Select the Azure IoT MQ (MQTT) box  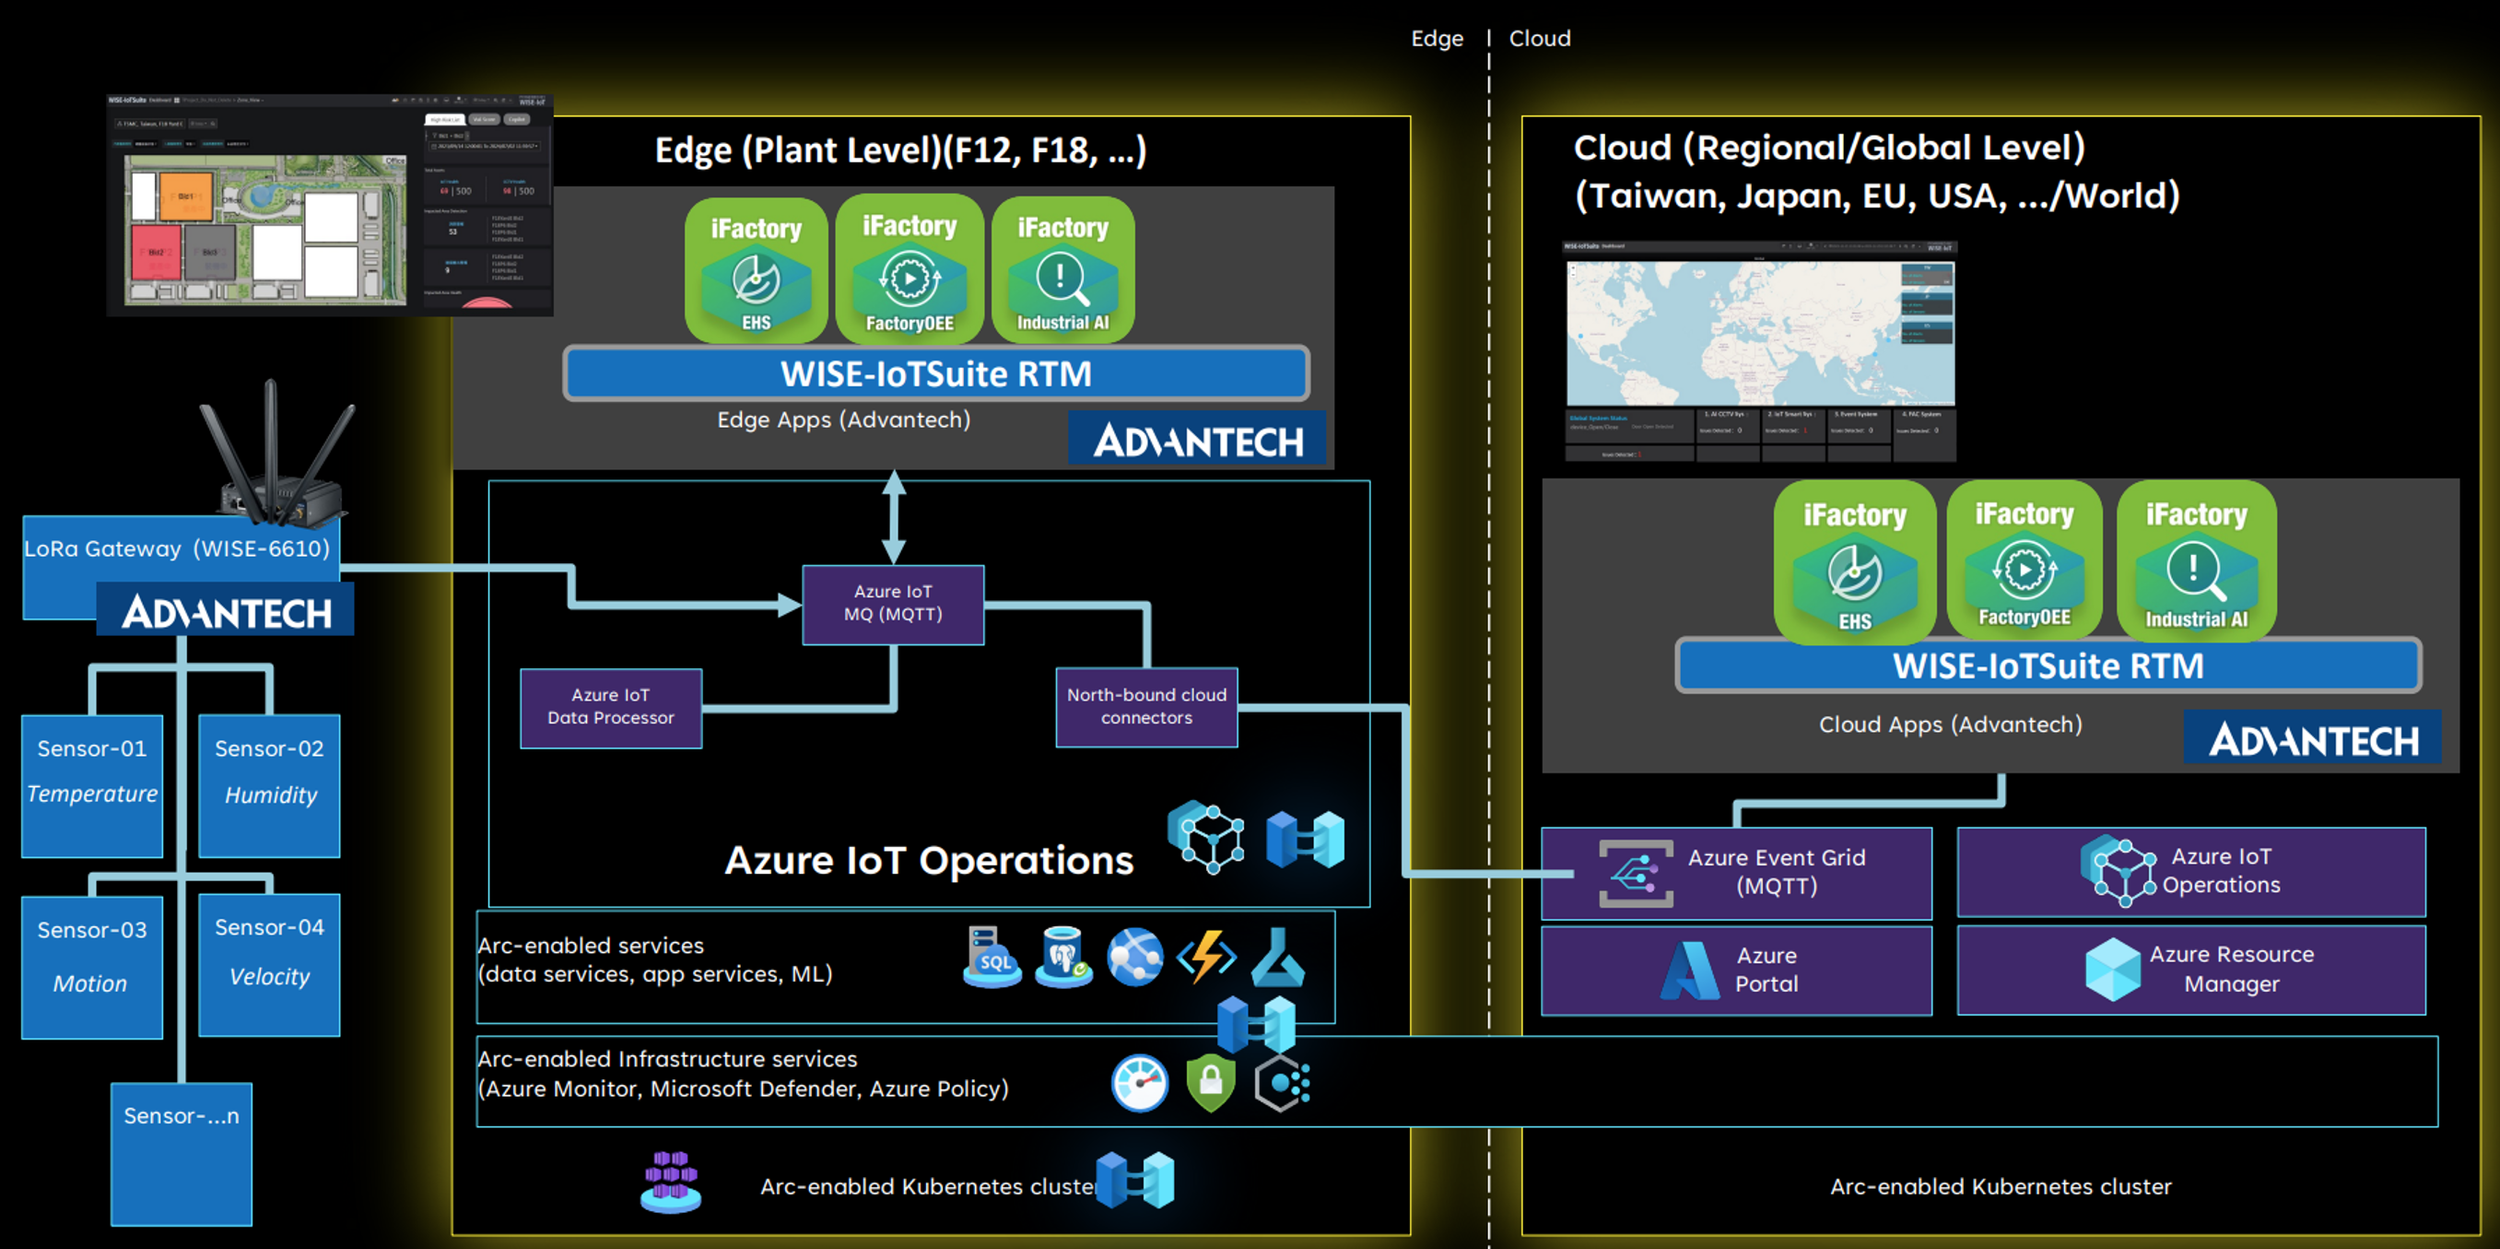click(x=893, y=604)
